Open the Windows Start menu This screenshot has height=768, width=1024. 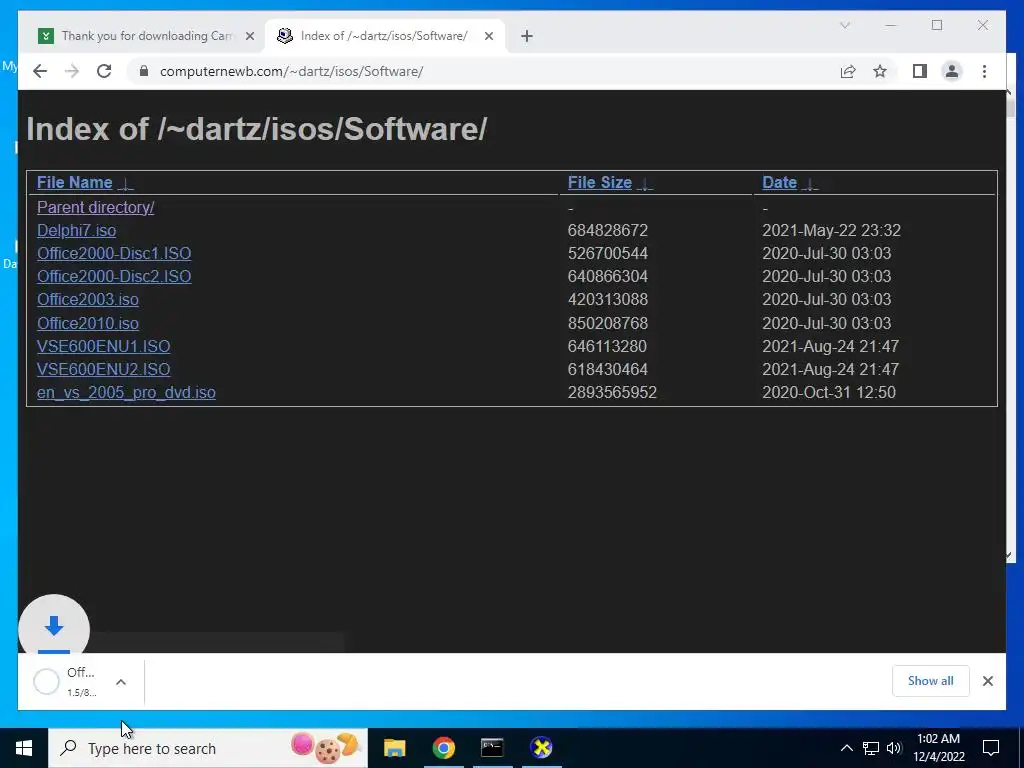24,748
